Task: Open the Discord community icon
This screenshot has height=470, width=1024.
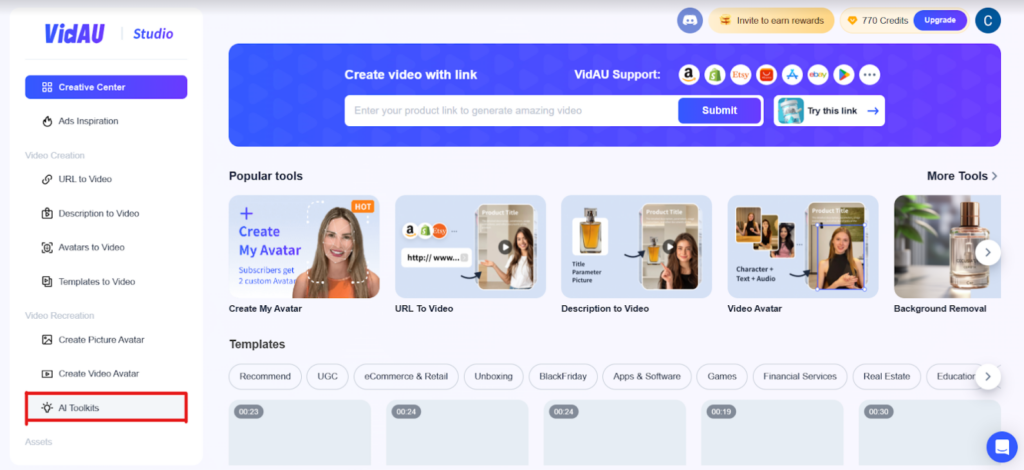Action: coord(690,20)
